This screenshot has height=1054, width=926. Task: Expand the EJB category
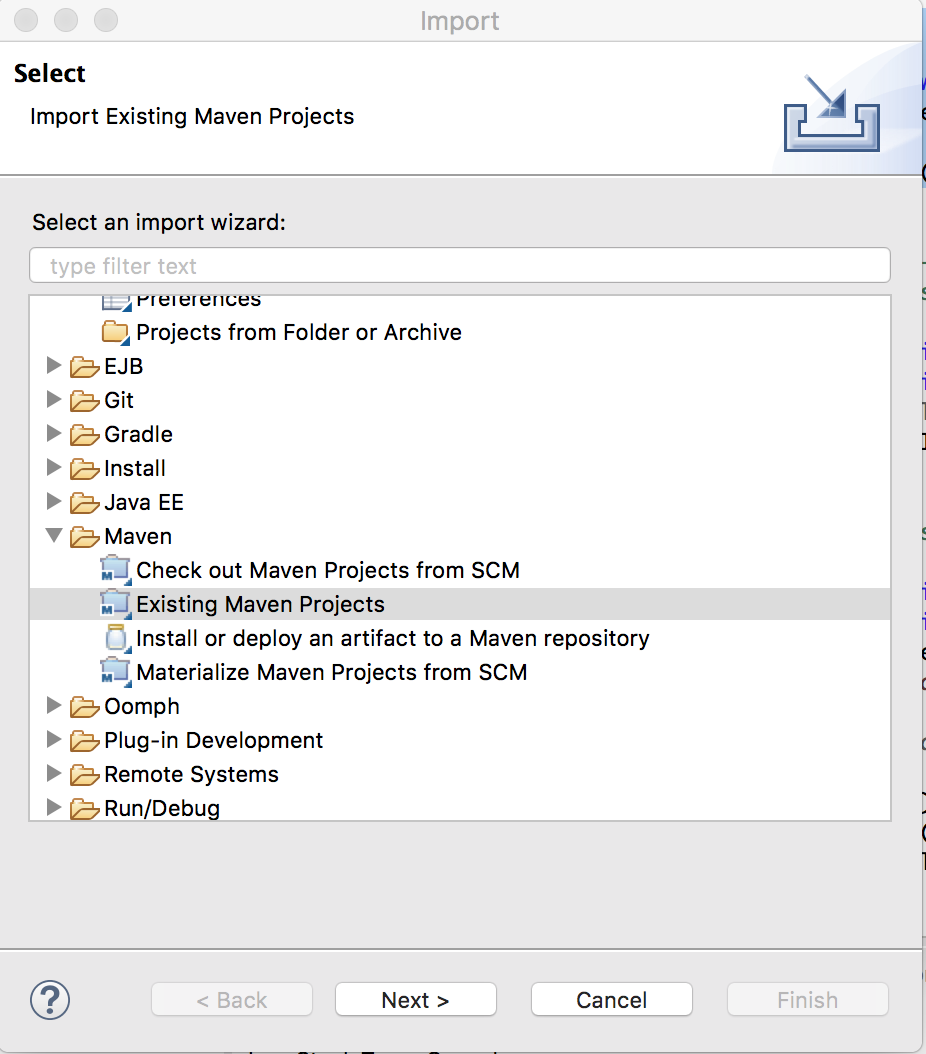pos(54,366)
